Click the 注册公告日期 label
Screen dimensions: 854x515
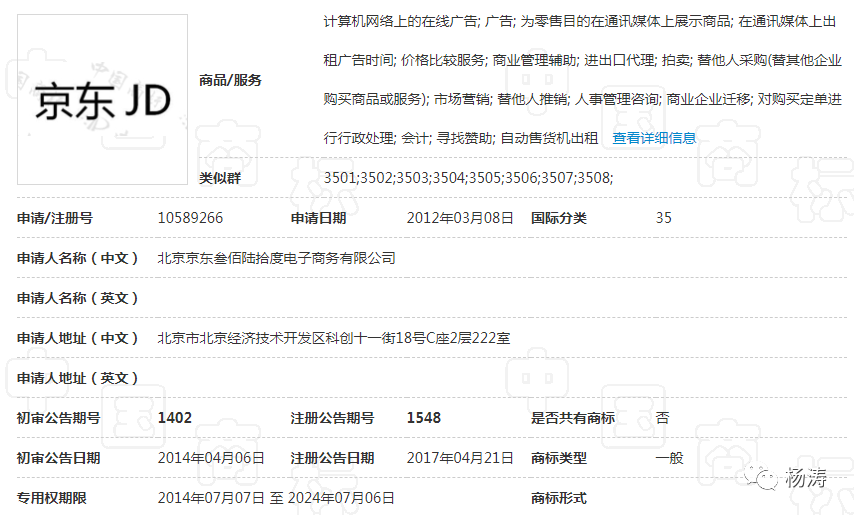coord(332,458)
